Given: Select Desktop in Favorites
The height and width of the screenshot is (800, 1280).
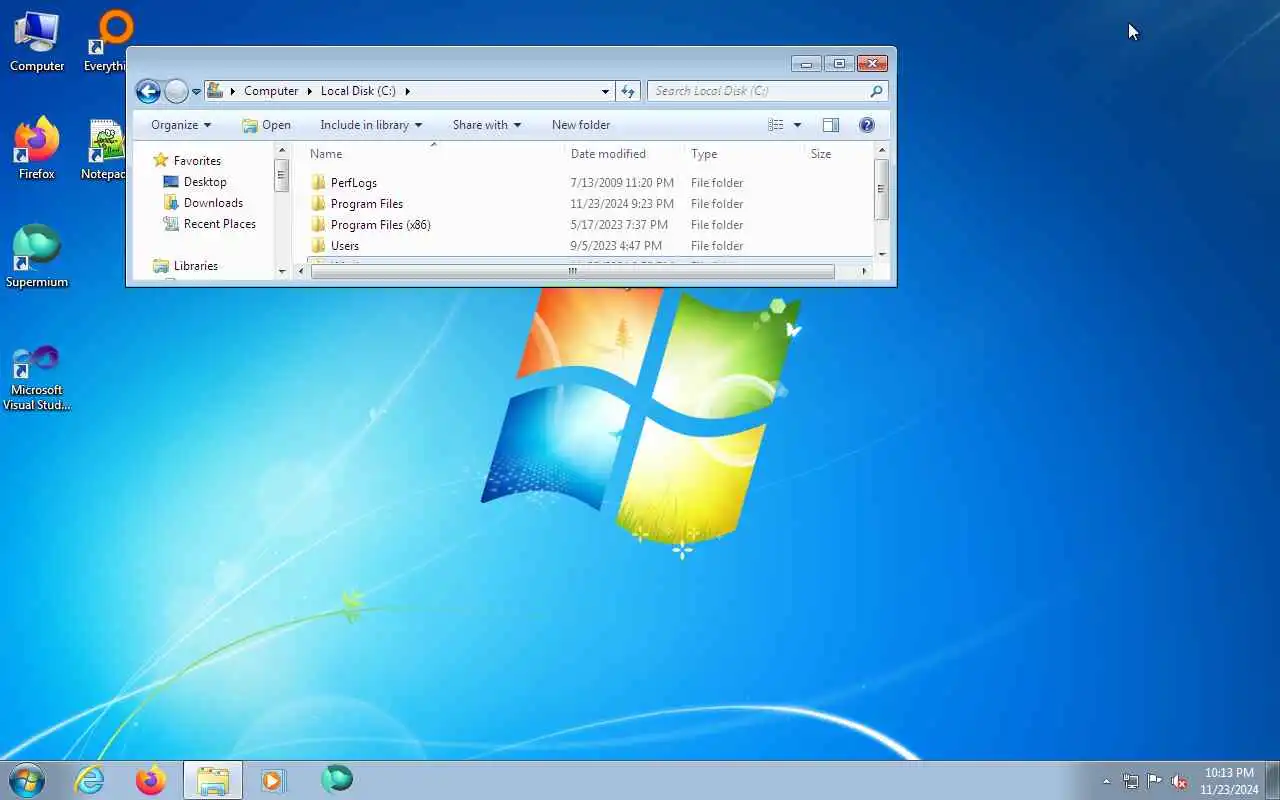Looking at the screenshot, I should tap(205, 182).
